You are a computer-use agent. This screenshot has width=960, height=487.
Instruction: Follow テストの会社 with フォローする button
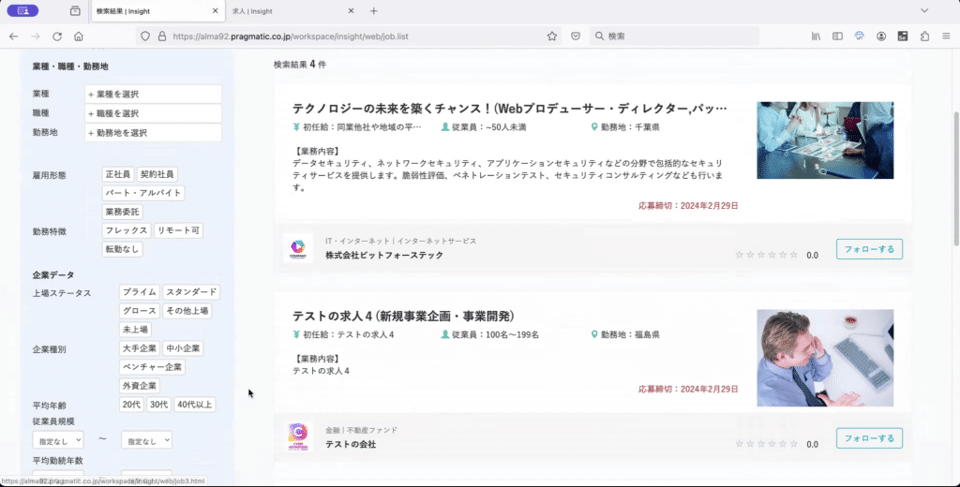(869, 438)
